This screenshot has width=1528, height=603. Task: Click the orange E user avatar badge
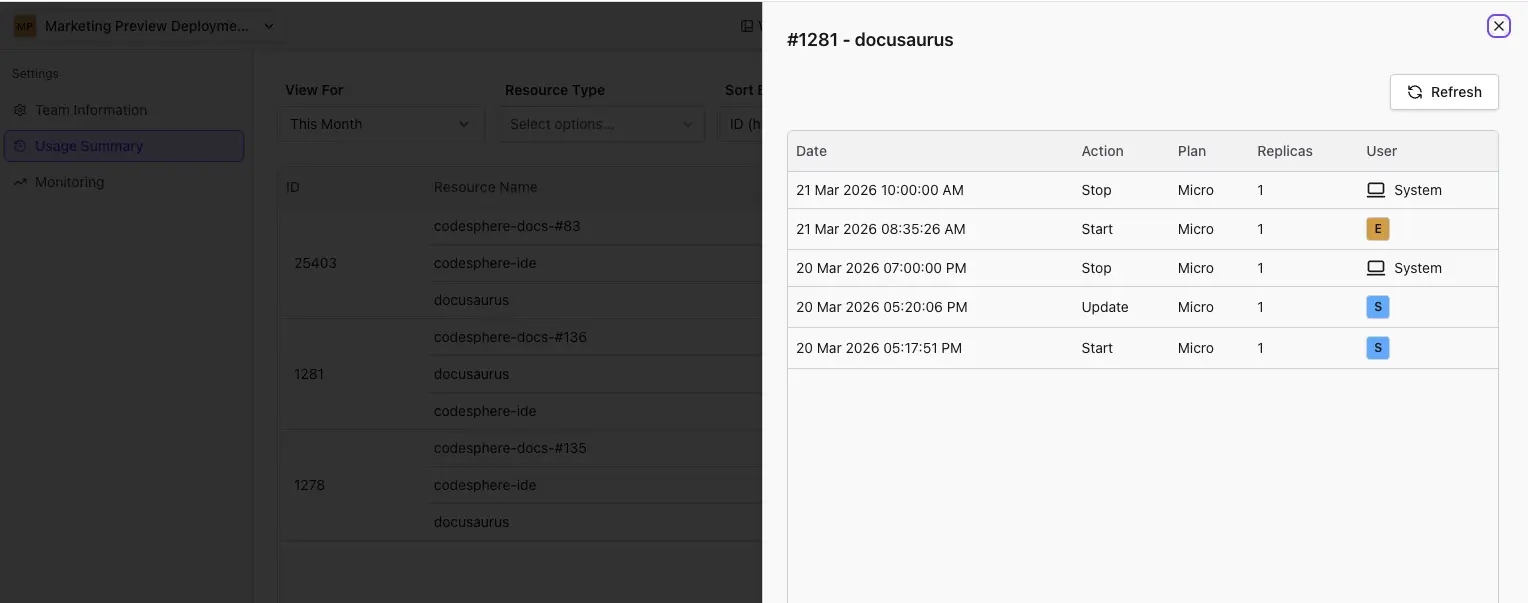coord(1378,229)
